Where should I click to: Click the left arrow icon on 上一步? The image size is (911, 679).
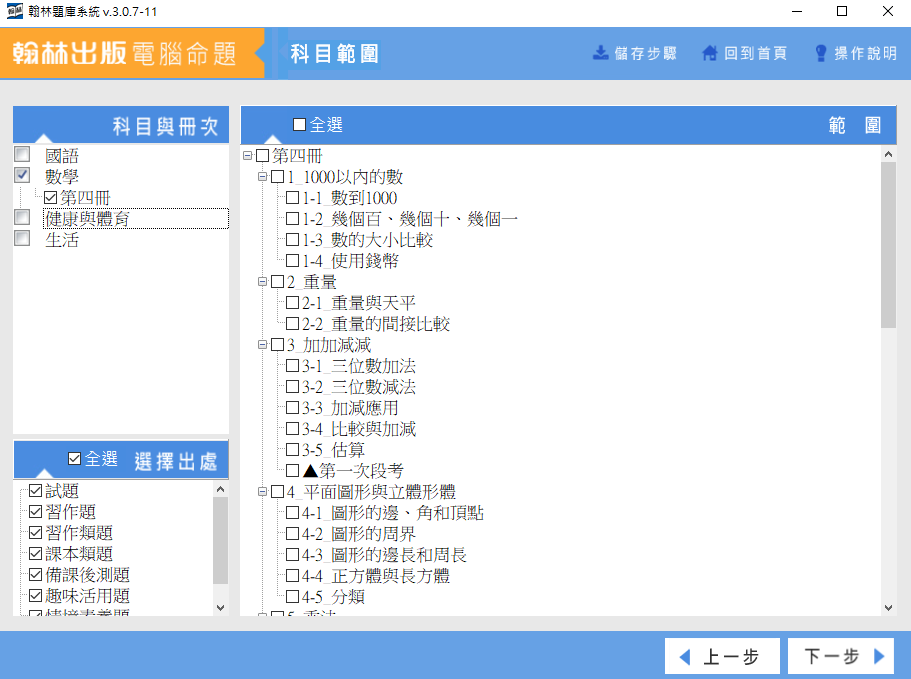pyautogui.click(x=685, y=657)
